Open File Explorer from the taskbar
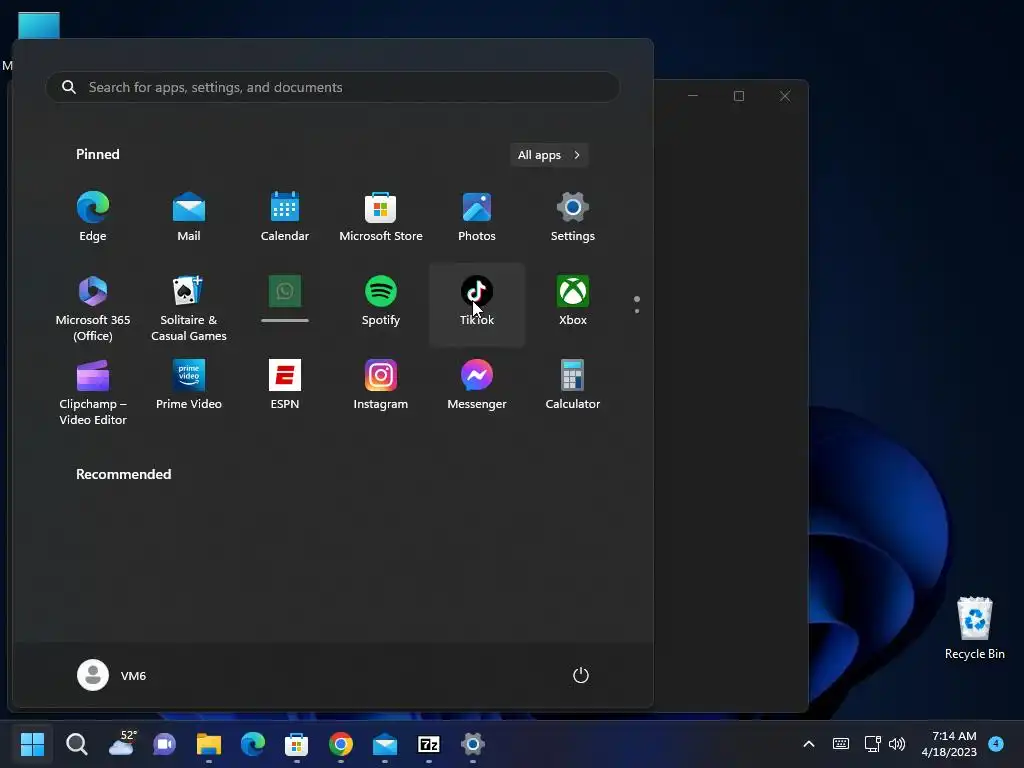This screenshot has width=1024, height=768. 209,744
